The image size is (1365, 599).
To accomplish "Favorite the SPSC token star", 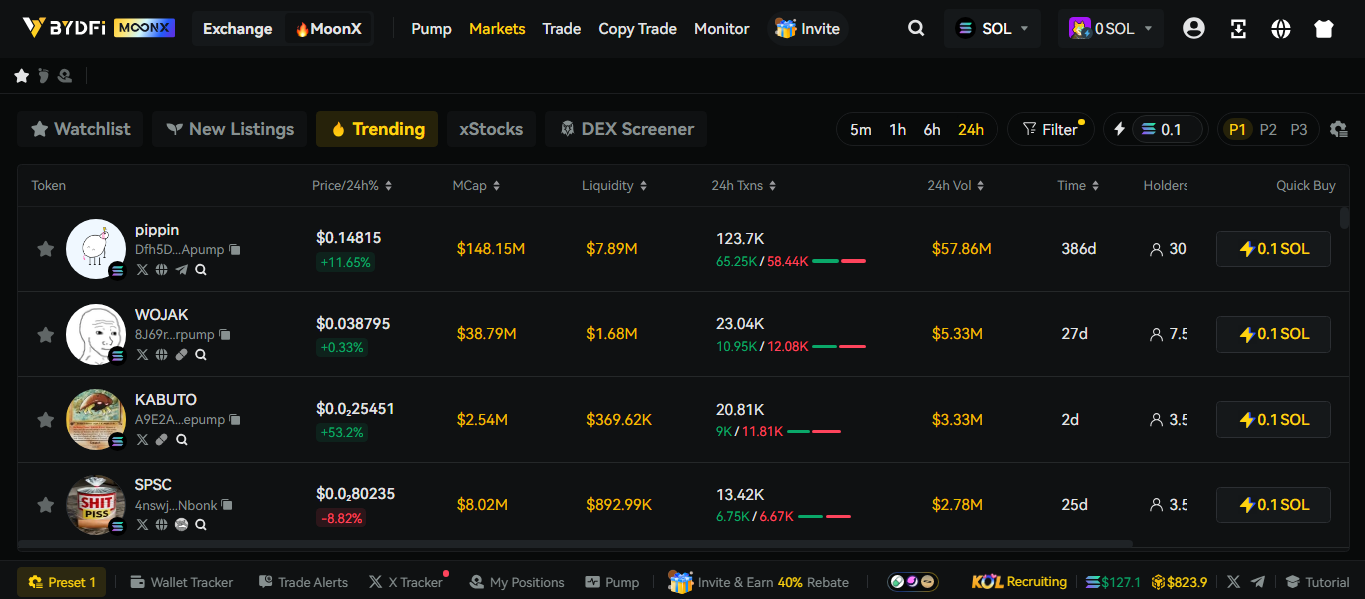I will point(45,504).
